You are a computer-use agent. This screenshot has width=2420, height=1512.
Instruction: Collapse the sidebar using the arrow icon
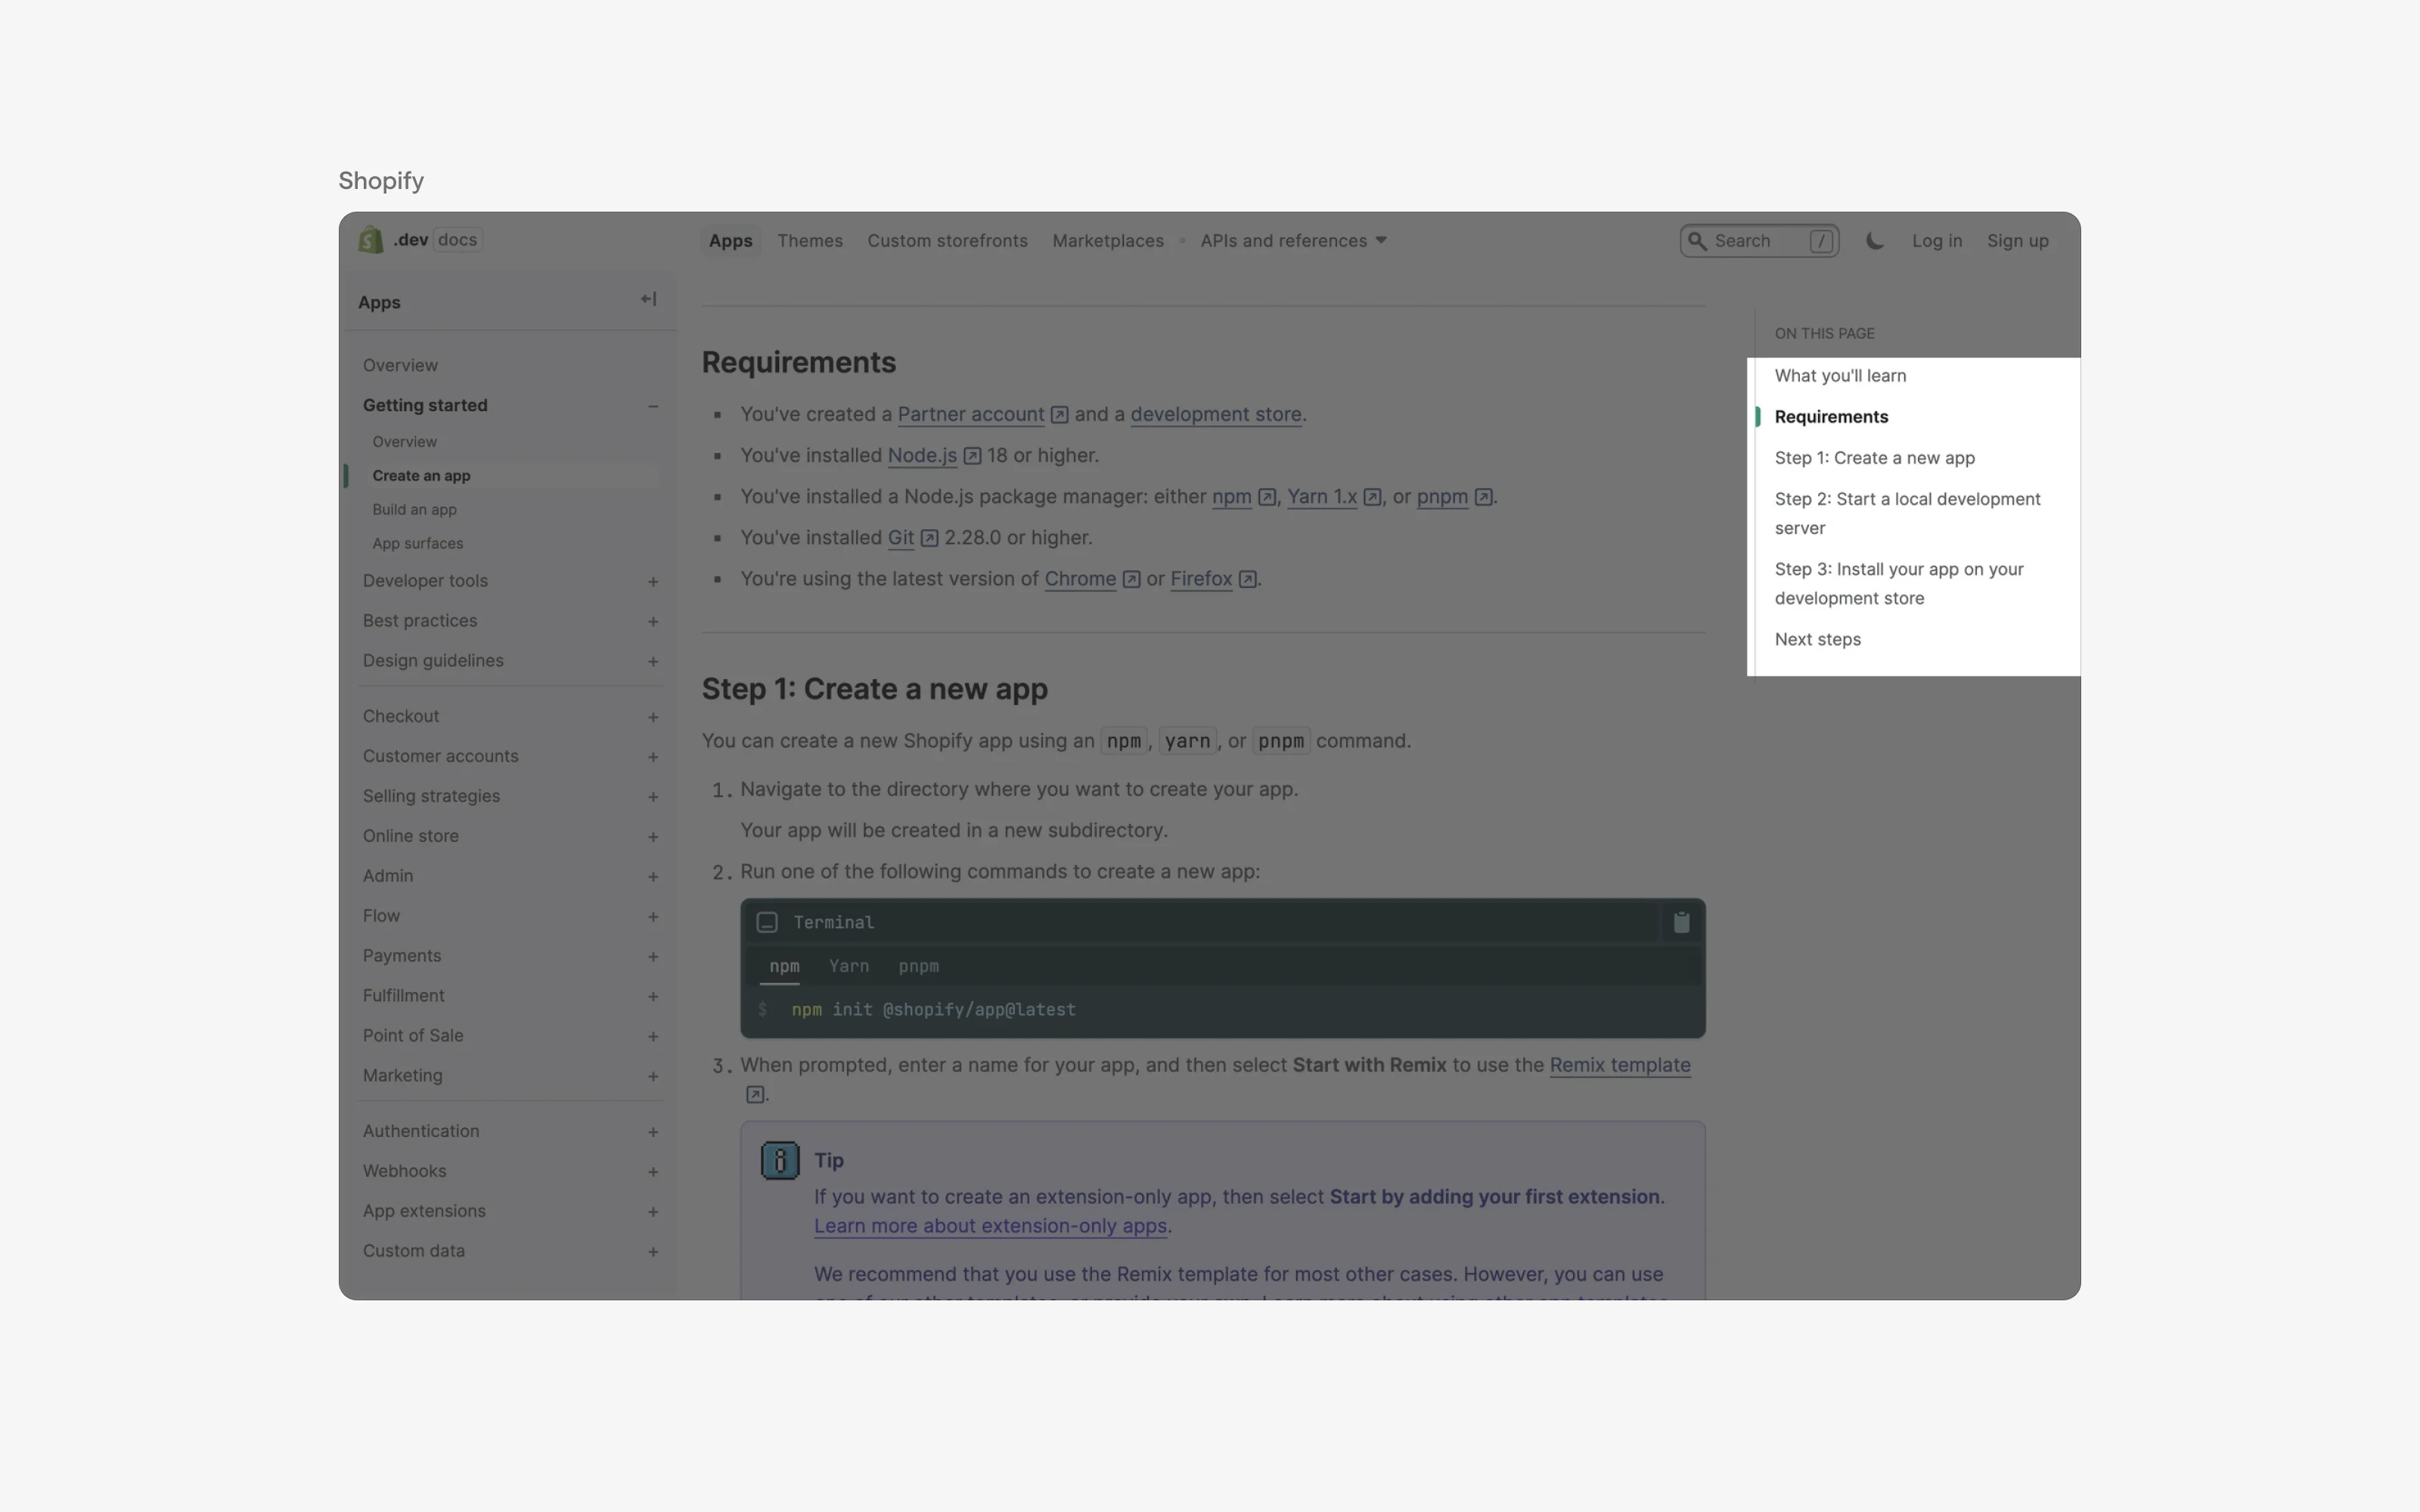click(x=648, y=299)
